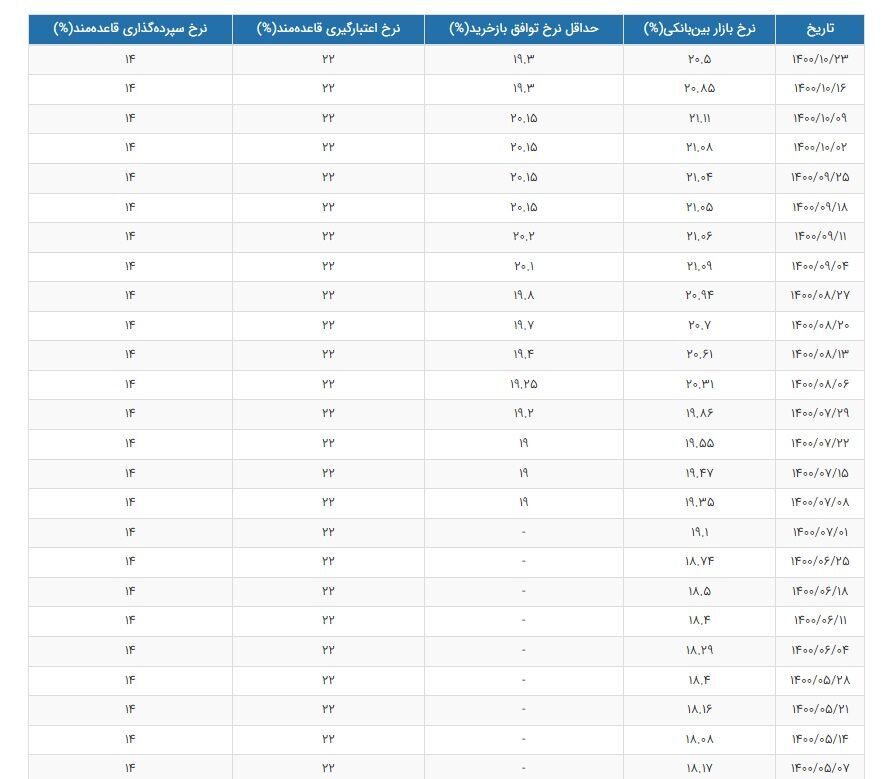Image resolution: width=895 pixels, height=779 pixels.
Task: Select the date cell ۱۴۰۰/۰۸/۰۶
Action: [x=820, y=384]
